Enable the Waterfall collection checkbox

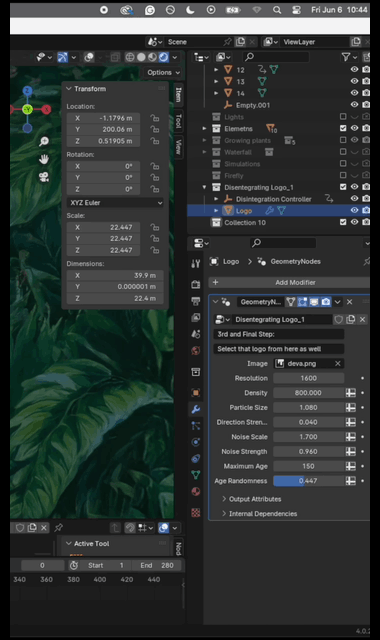tap(343, 152)
